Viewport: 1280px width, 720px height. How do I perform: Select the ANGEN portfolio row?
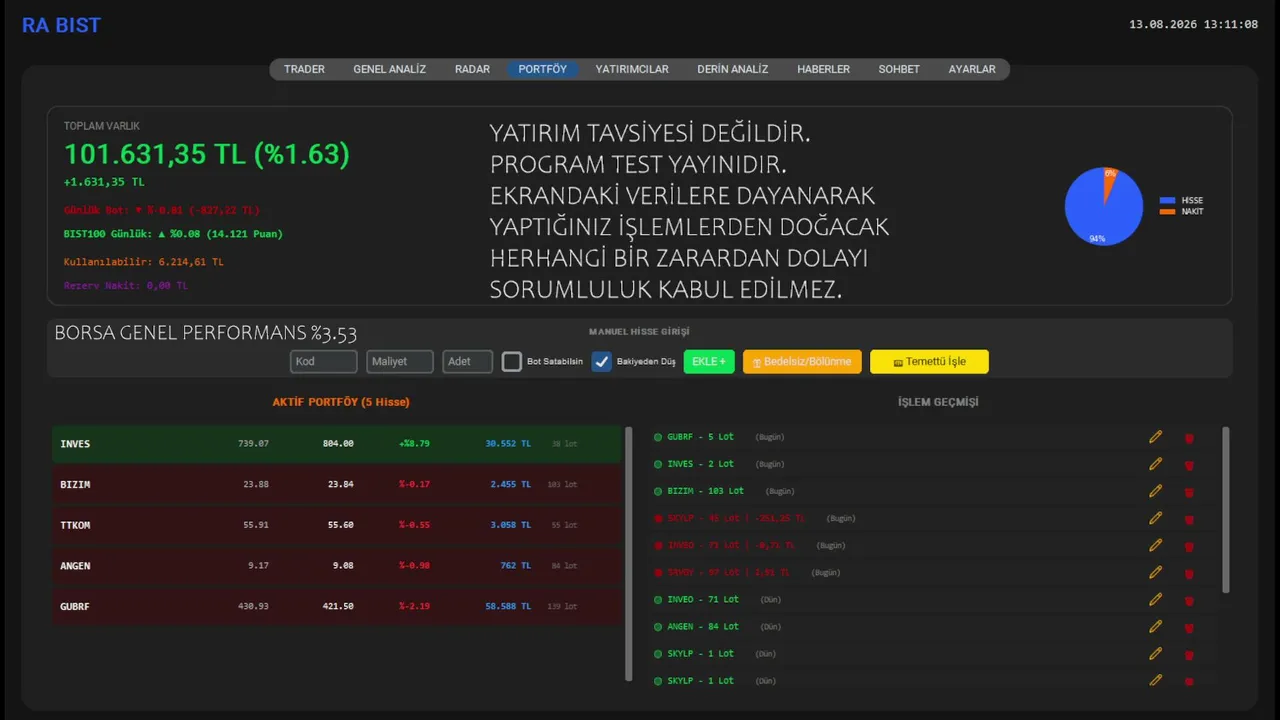[337, 566]
